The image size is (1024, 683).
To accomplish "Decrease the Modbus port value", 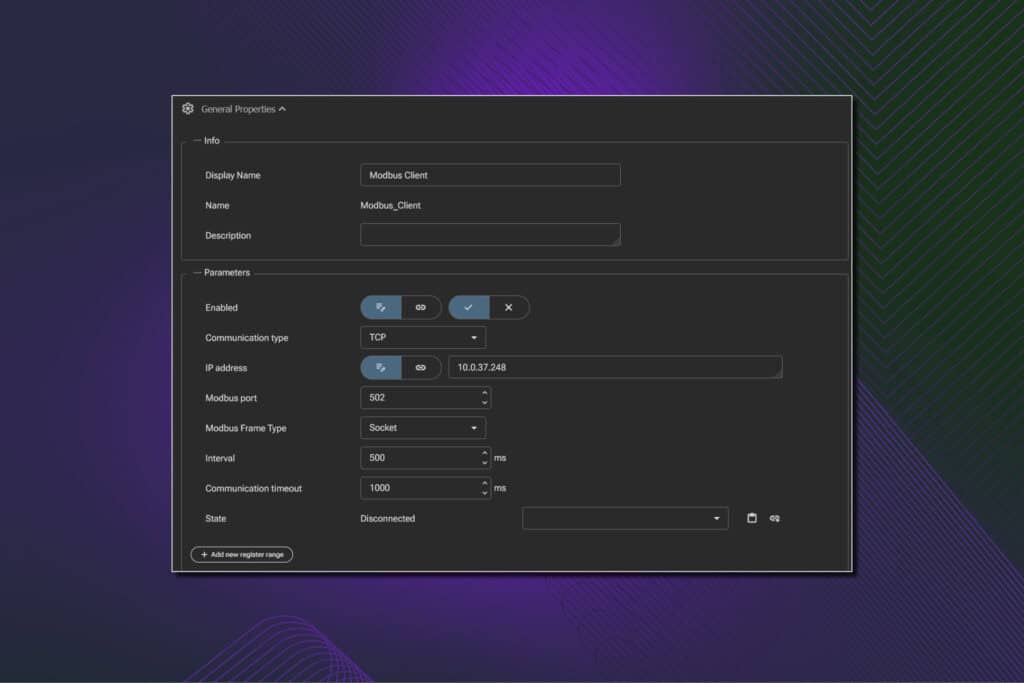I will click(485, 402).
